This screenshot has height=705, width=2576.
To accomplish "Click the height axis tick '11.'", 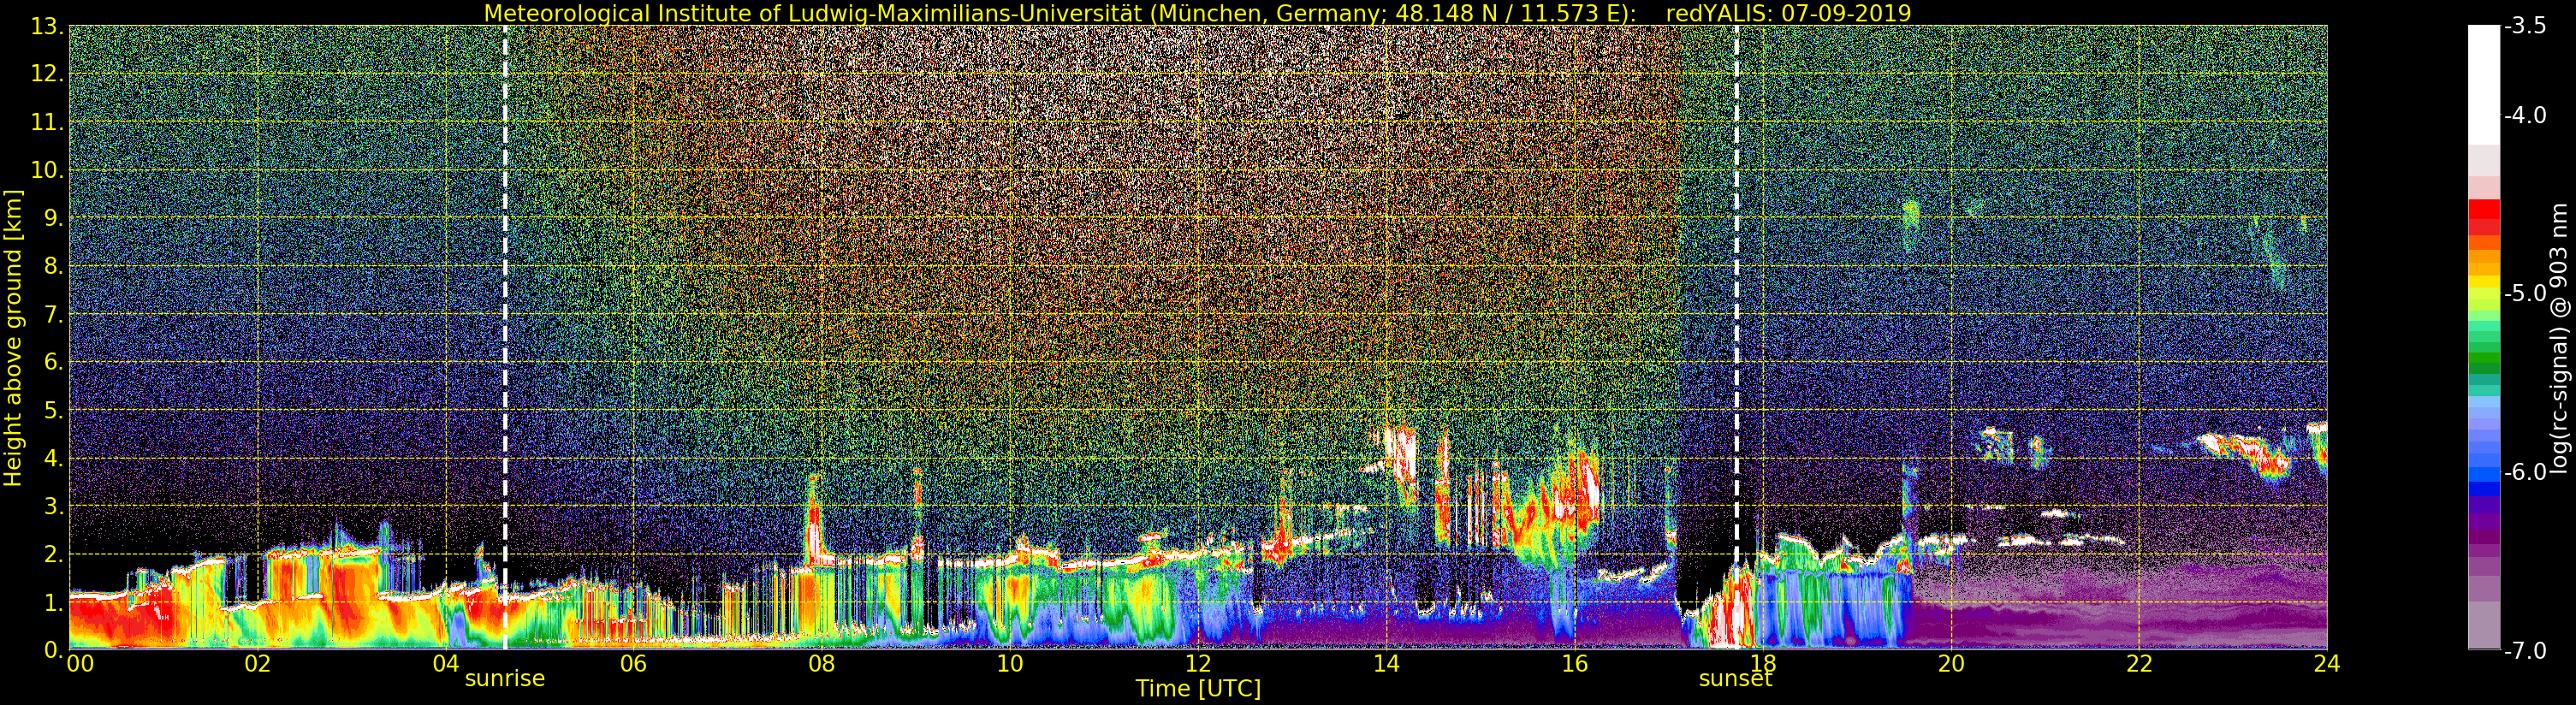I will [48, 122].
